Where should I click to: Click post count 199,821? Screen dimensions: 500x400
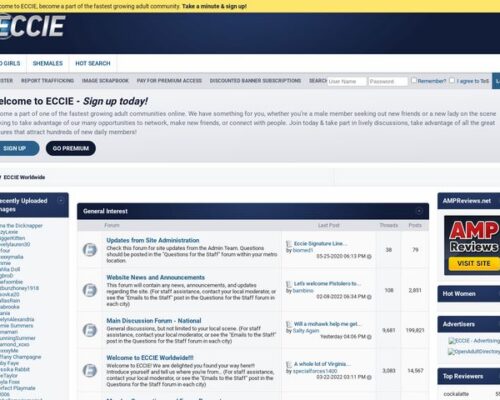(x=415, y=330)
